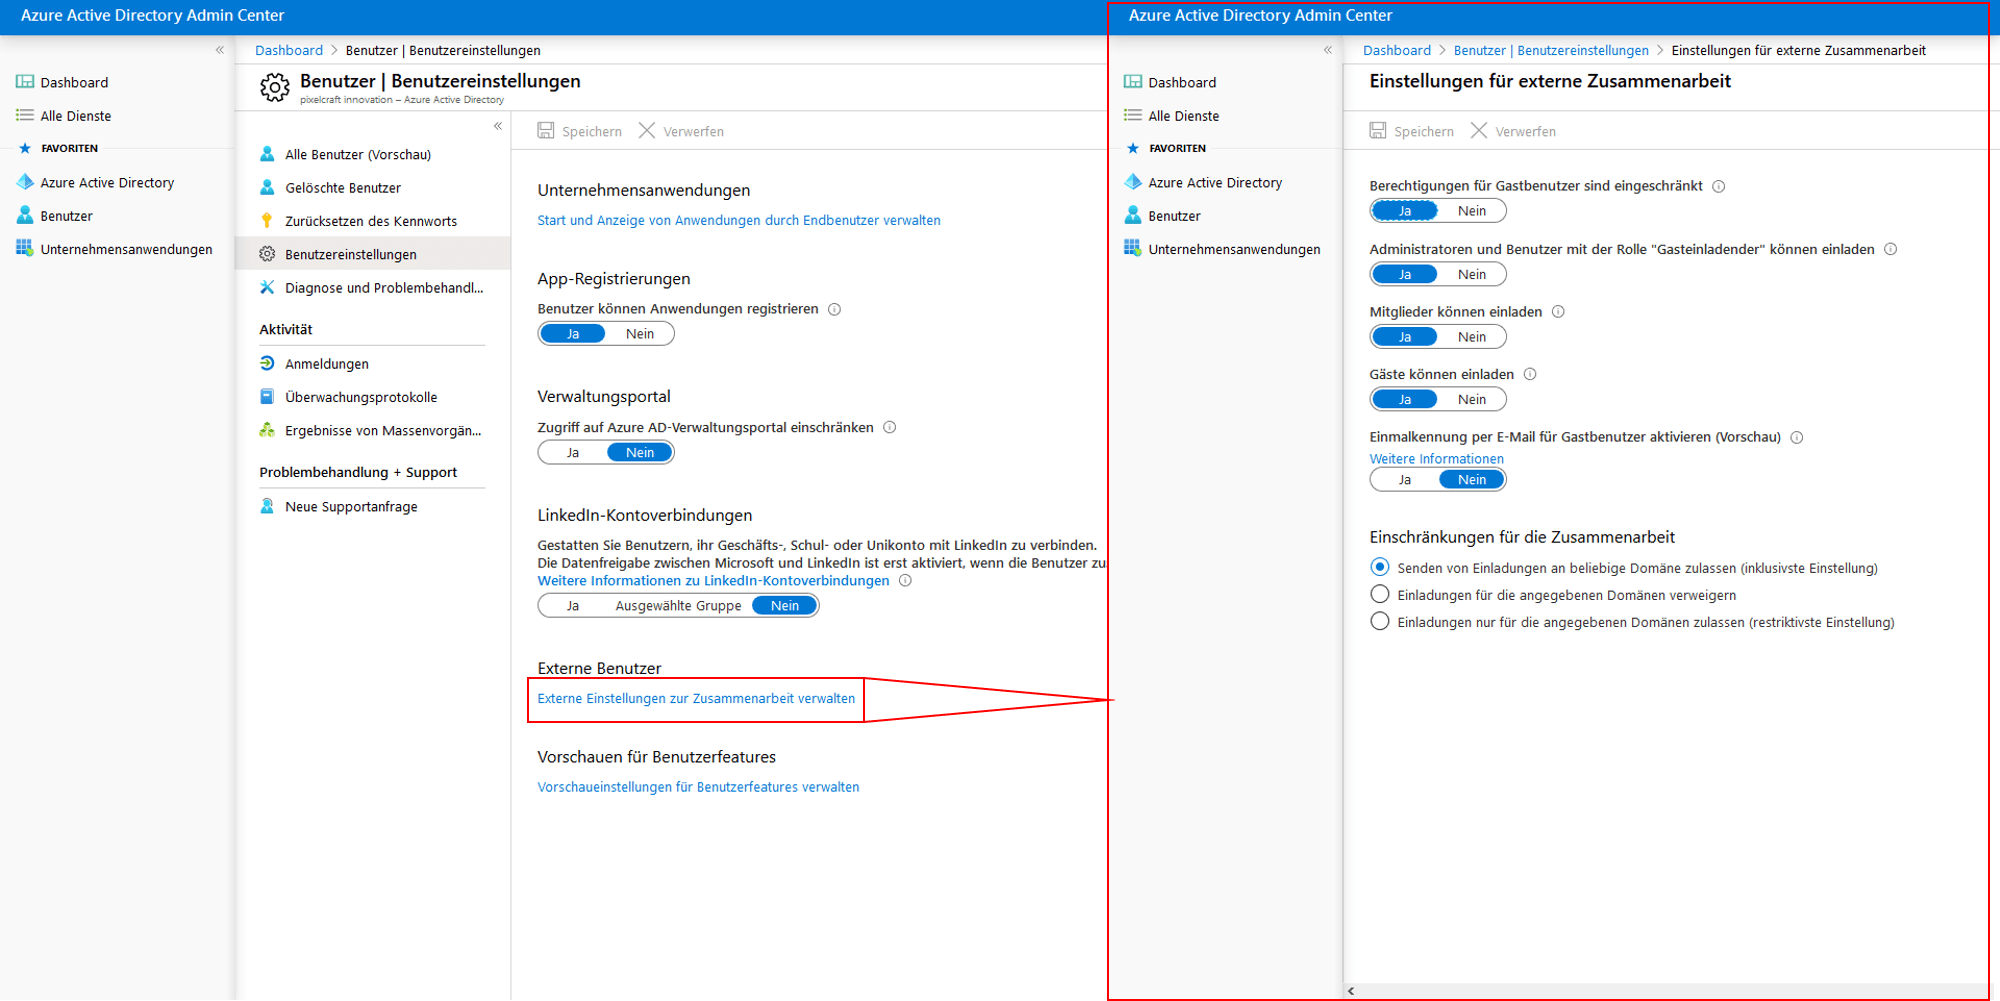2000x1001 pixels.
Task: Show info for Mitglieder können einladen
Action: pos(1558,312)
